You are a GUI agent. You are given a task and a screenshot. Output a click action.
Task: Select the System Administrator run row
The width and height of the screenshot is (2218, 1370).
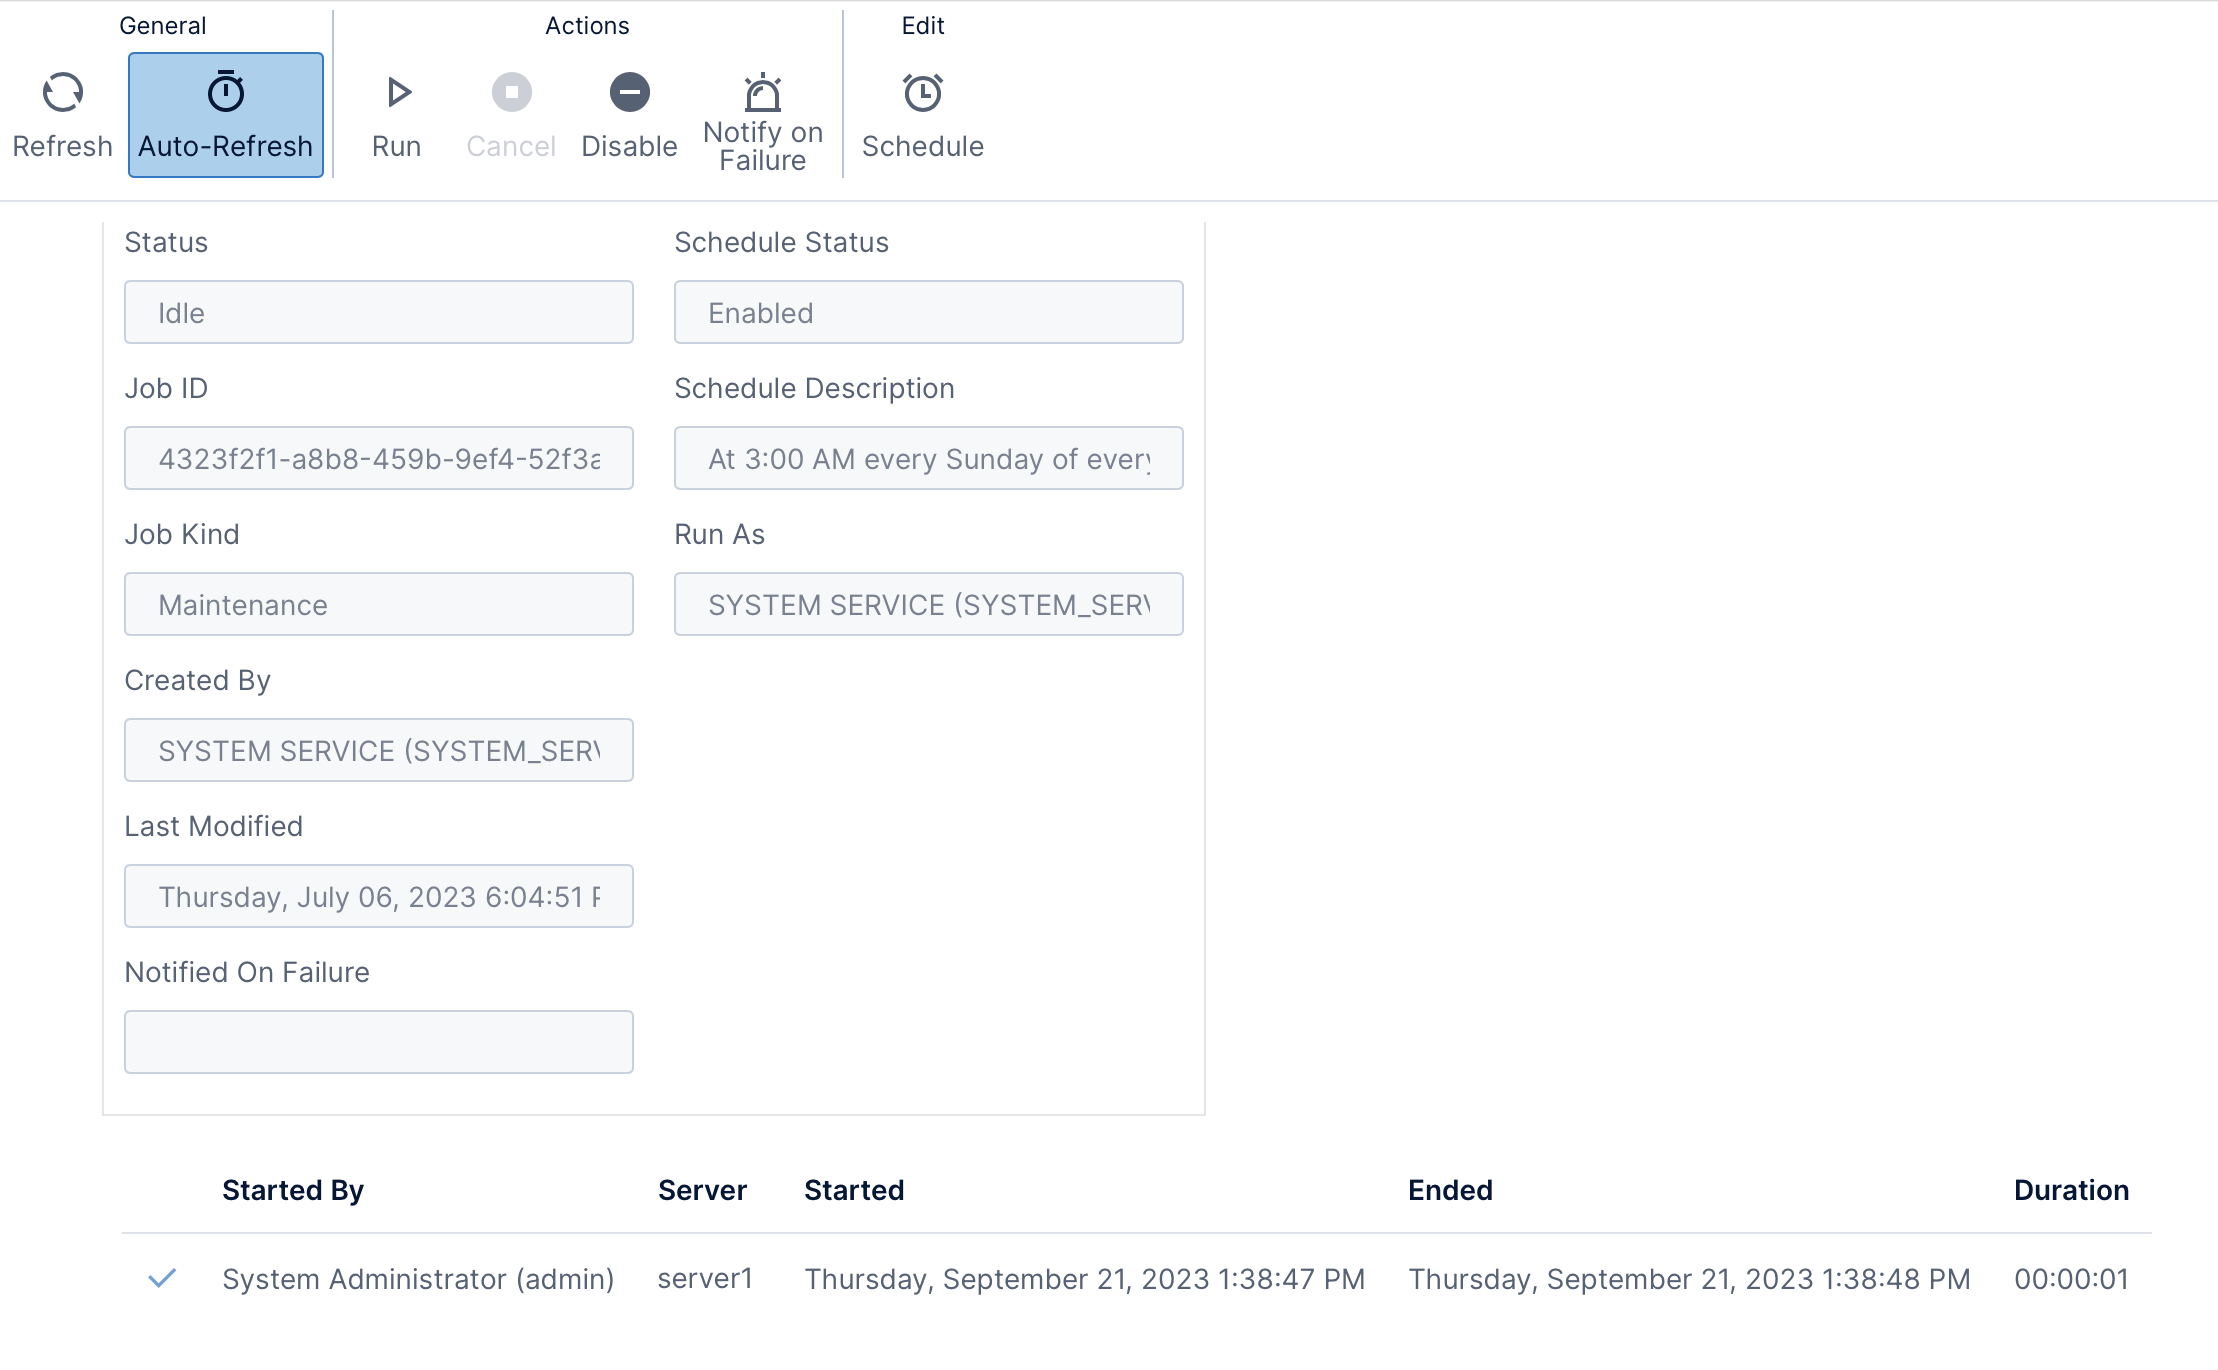[x=418, y=1279]
